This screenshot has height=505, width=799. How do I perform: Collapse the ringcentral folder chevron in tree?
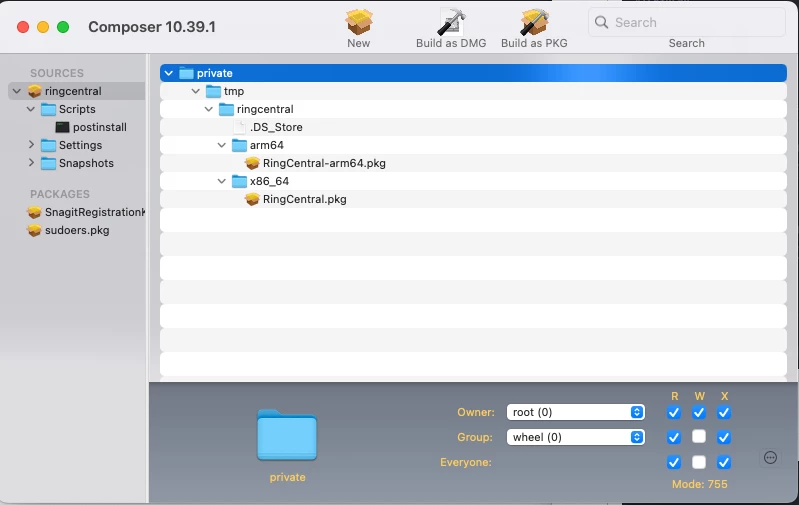(x=208, y=109)
